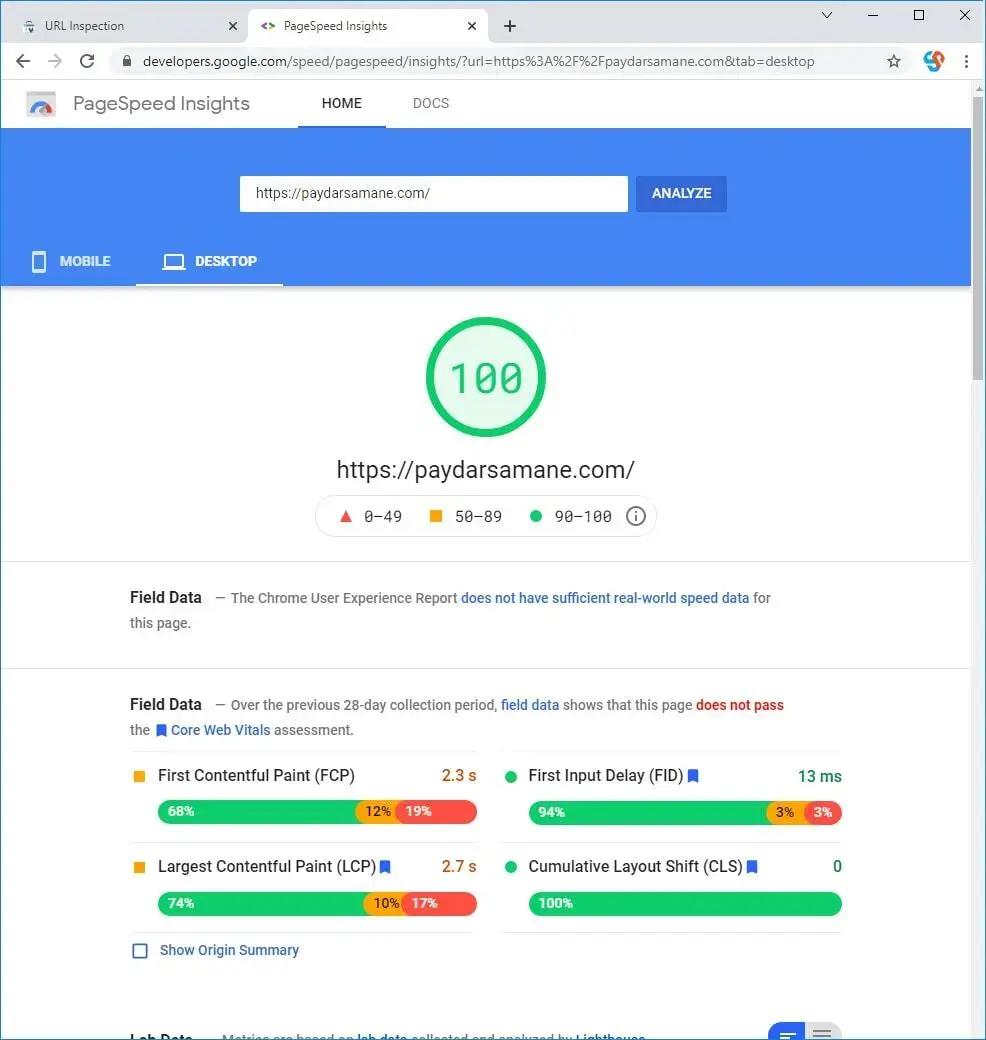
Task: Click the Core Web Vitals bookmark icon
Action: pyautogui.click(x=161, y=730)
